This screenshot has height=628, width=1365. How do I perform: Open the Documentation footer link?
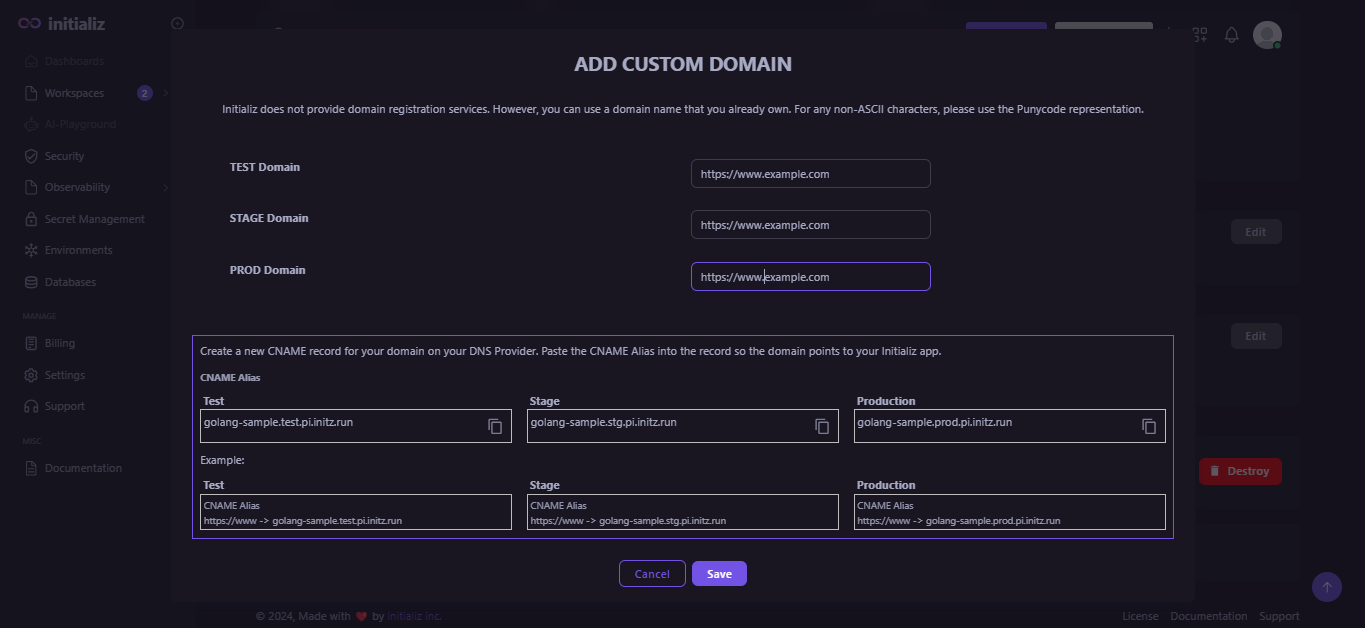click(x=1209, y=616)
